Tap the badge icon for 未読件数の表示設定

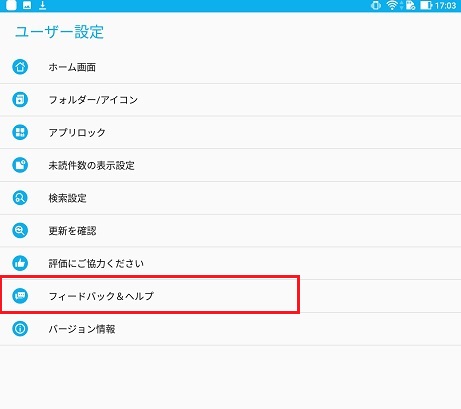(20, 165)
